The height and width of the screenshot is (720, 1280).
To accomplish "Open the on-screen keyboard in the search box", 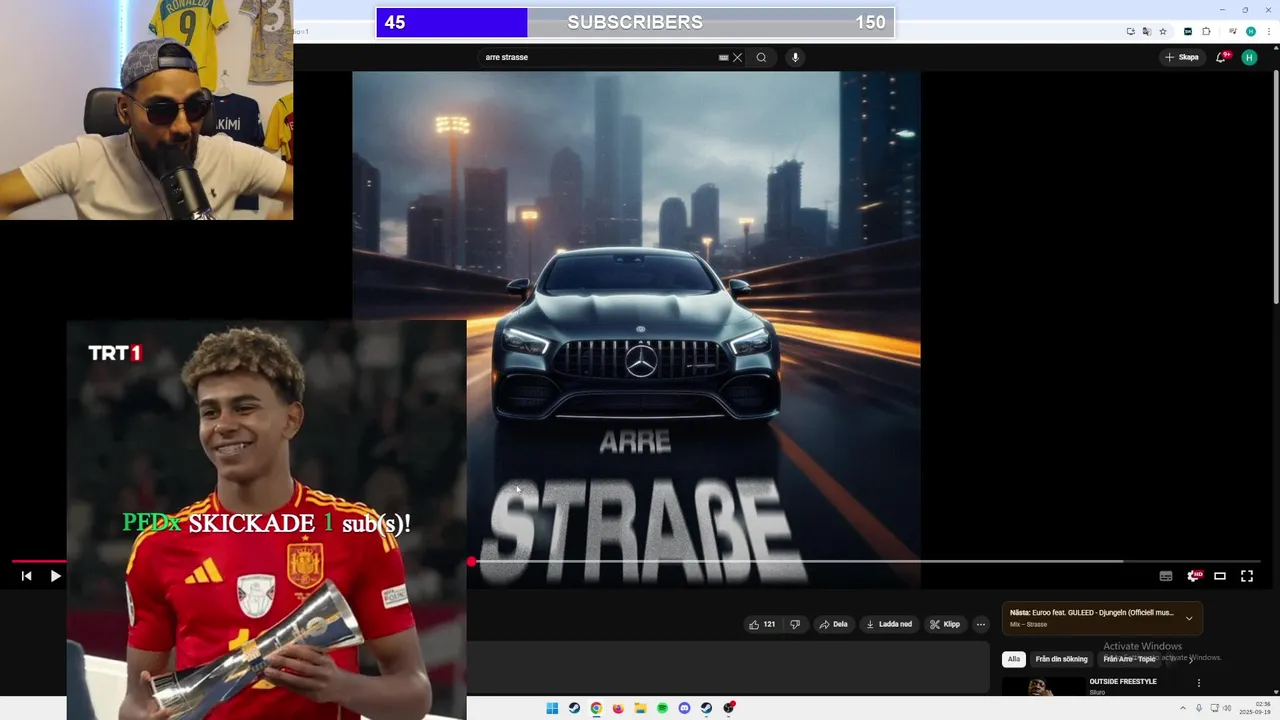I will pyautogui.click(x=723, y=57).
